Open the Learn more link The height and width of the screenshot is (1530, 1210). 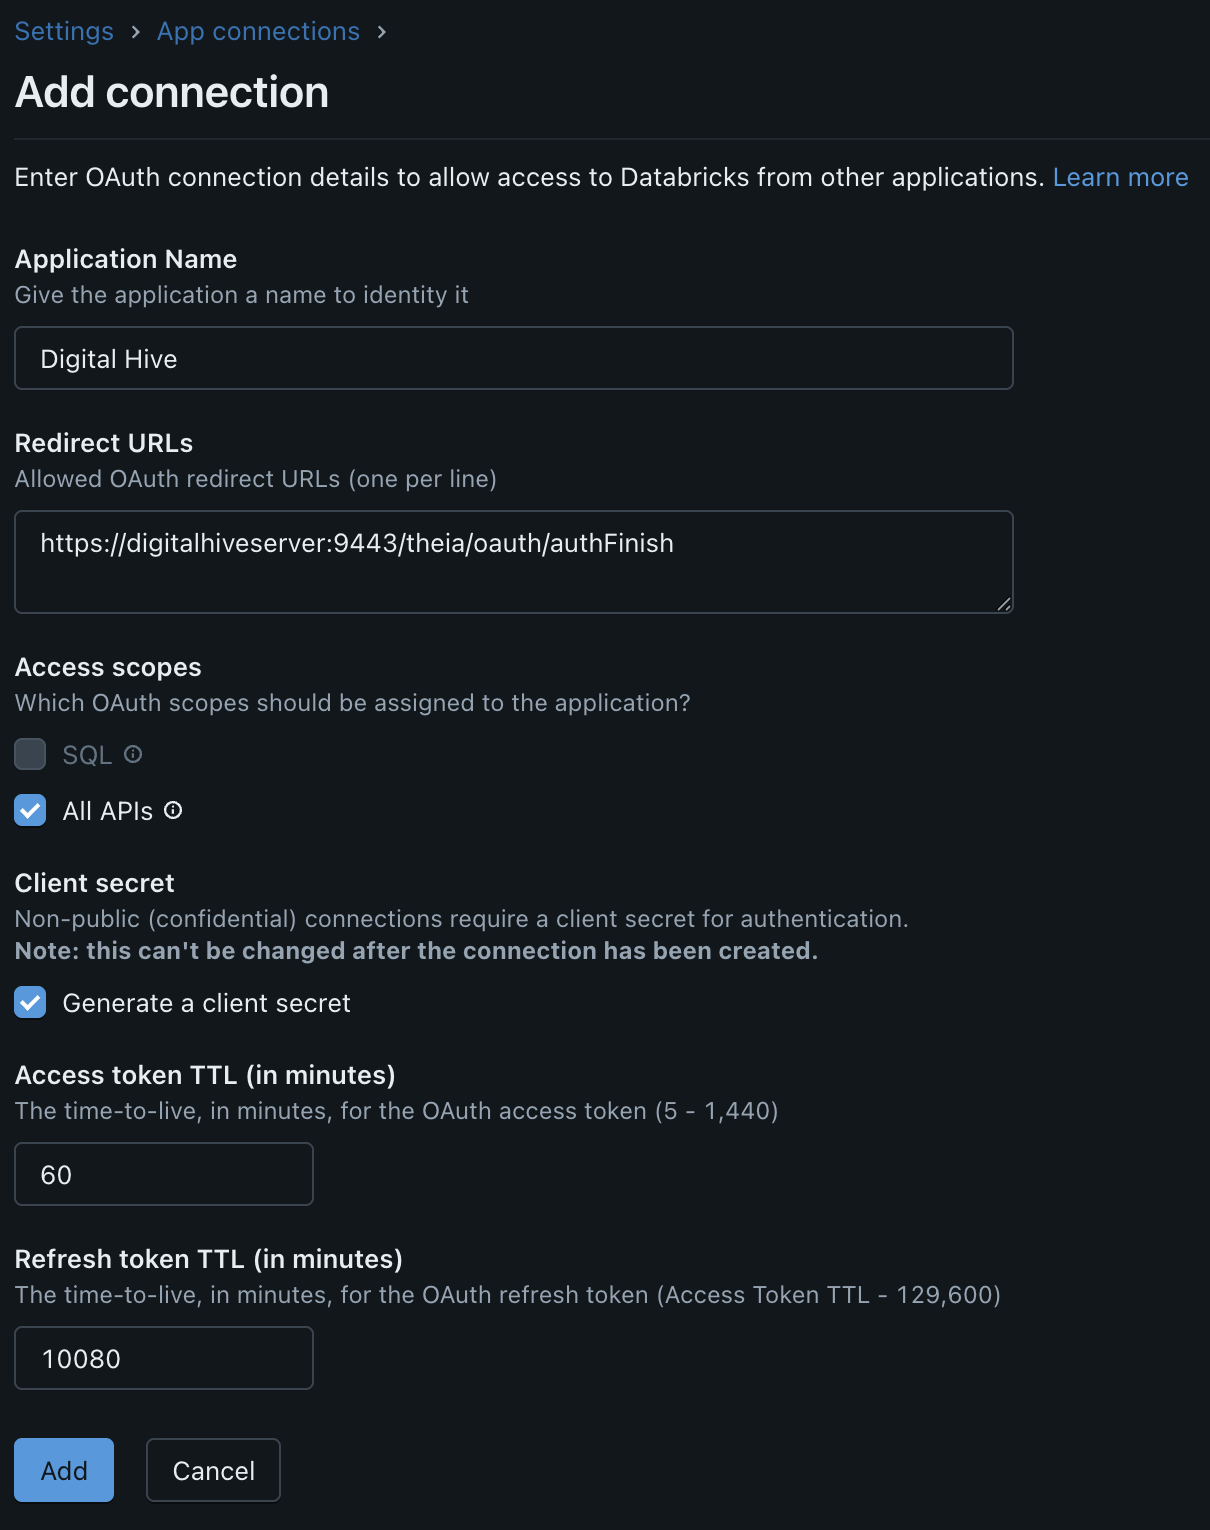[1120, 178]
